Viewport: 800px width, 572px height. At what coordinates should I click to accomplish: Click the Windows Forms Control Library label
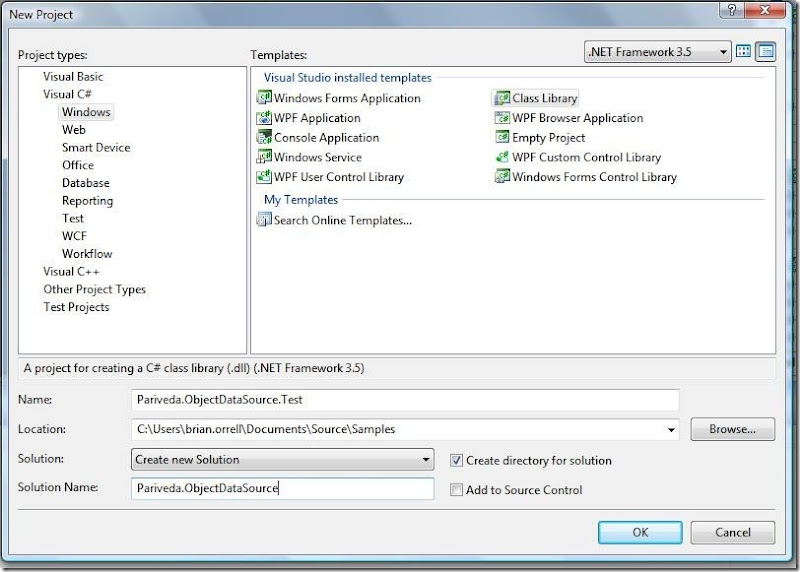(594, 177)
